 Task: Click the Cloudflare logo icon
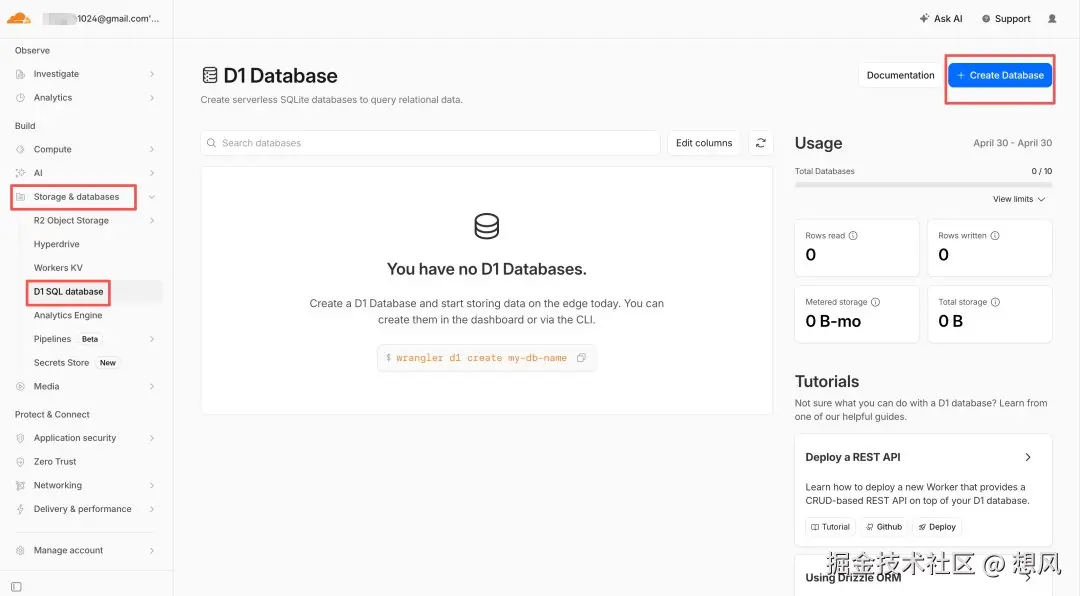coord(19,19)
